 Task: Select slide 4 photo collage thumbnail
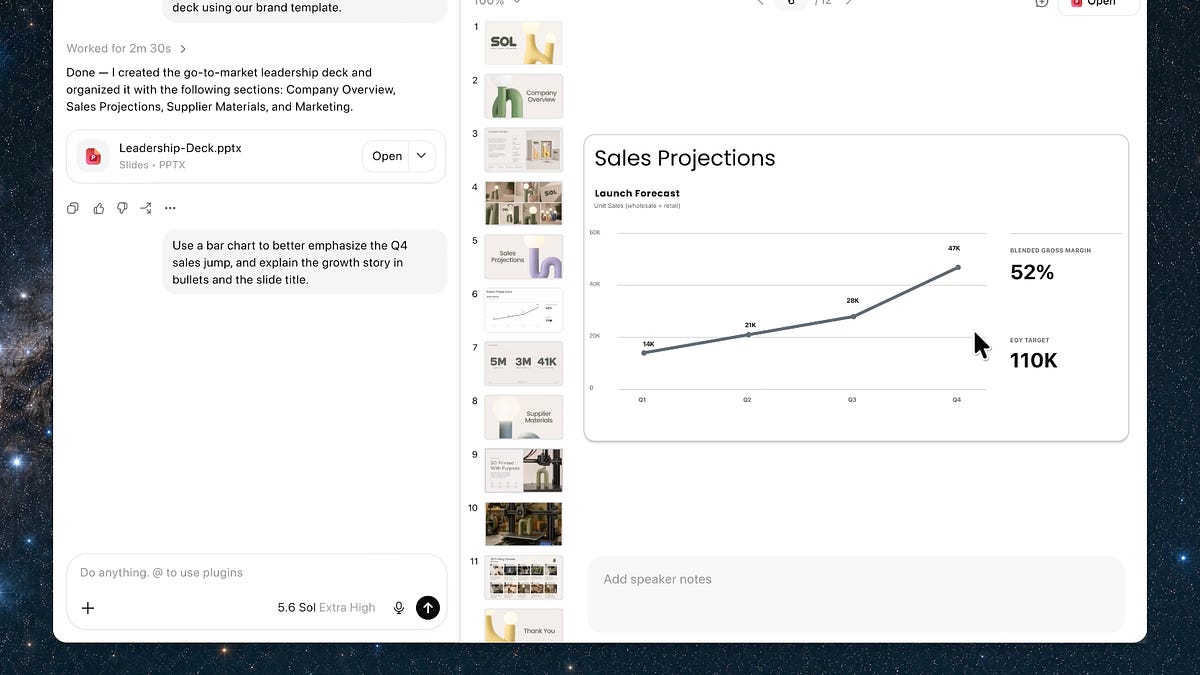[x=523, y=203]
